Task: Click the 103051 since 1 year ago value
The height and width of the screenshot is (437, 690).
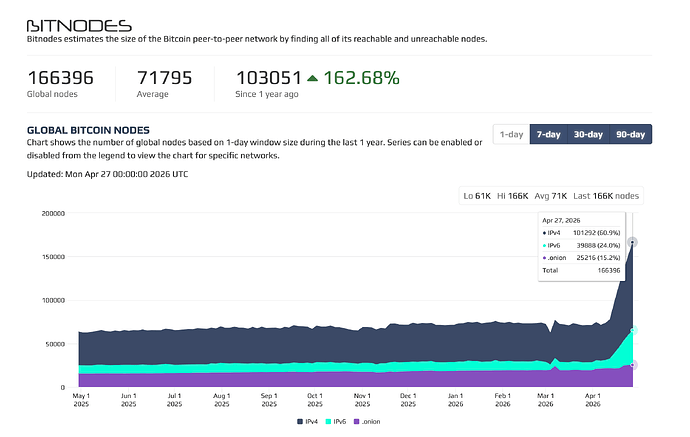Action: coord(269,78)
